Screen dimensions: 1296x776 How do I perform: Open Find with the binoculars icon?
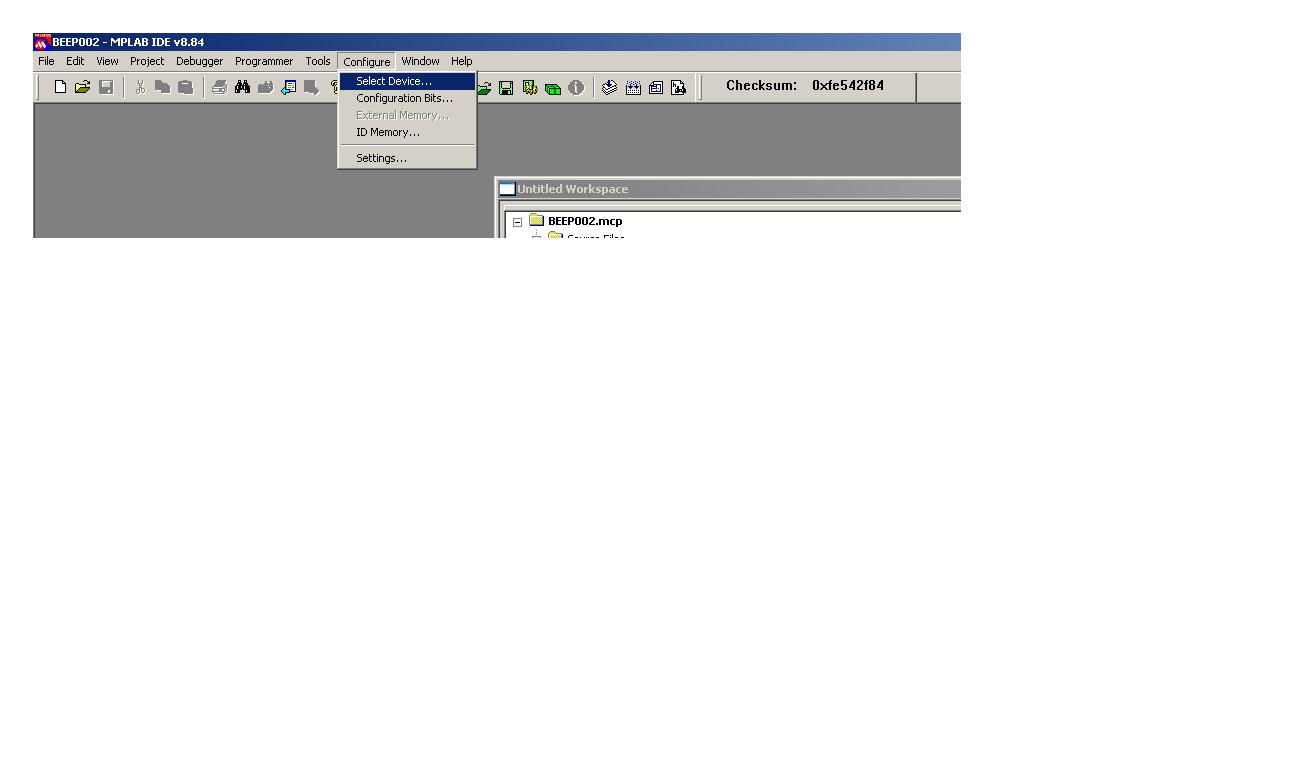point(242,87)
